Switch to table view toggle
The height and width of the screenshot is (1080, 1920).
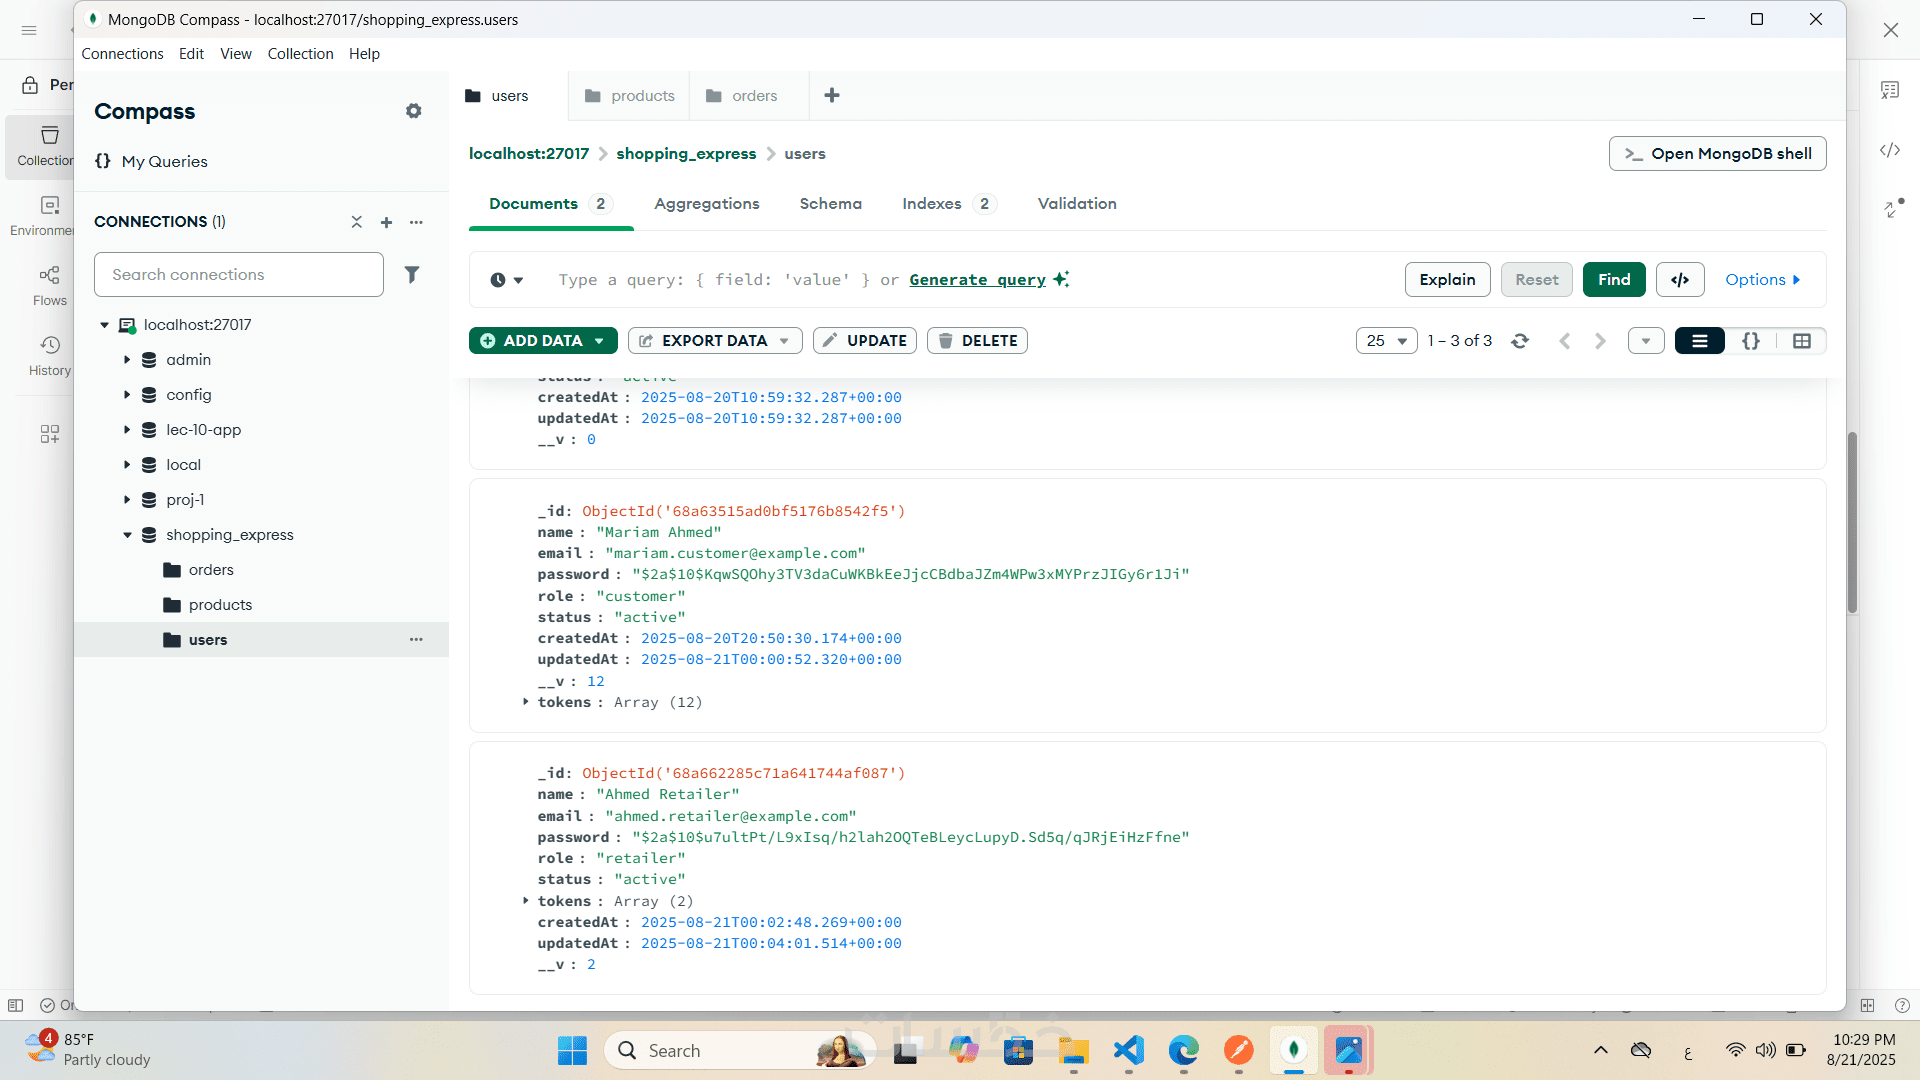pos(1802,341)
